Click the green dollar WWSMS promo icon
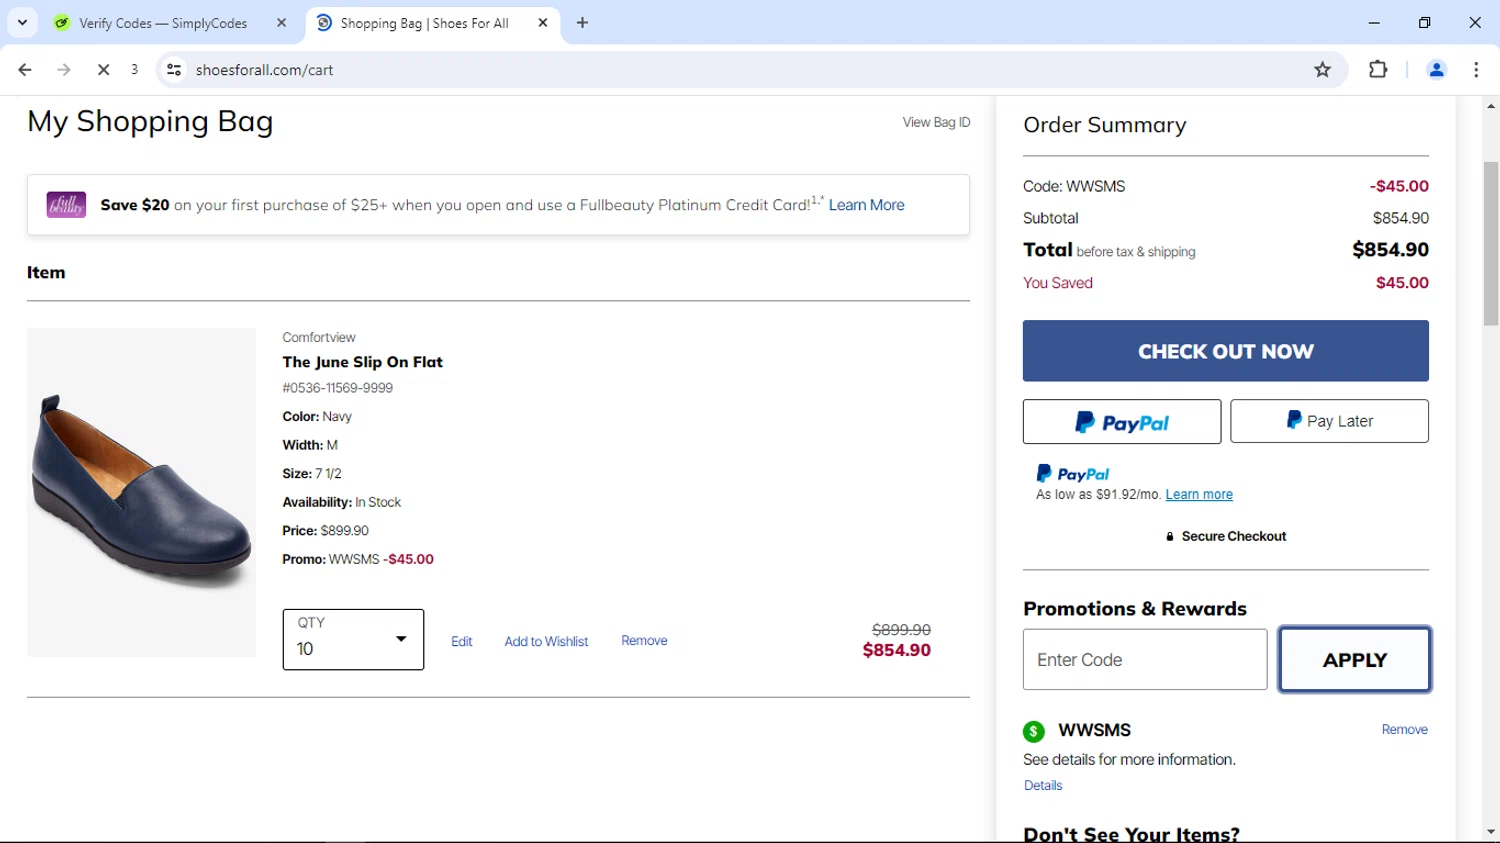The image size is (1500, 843). pyautogui.click(x=1034, y=731)
